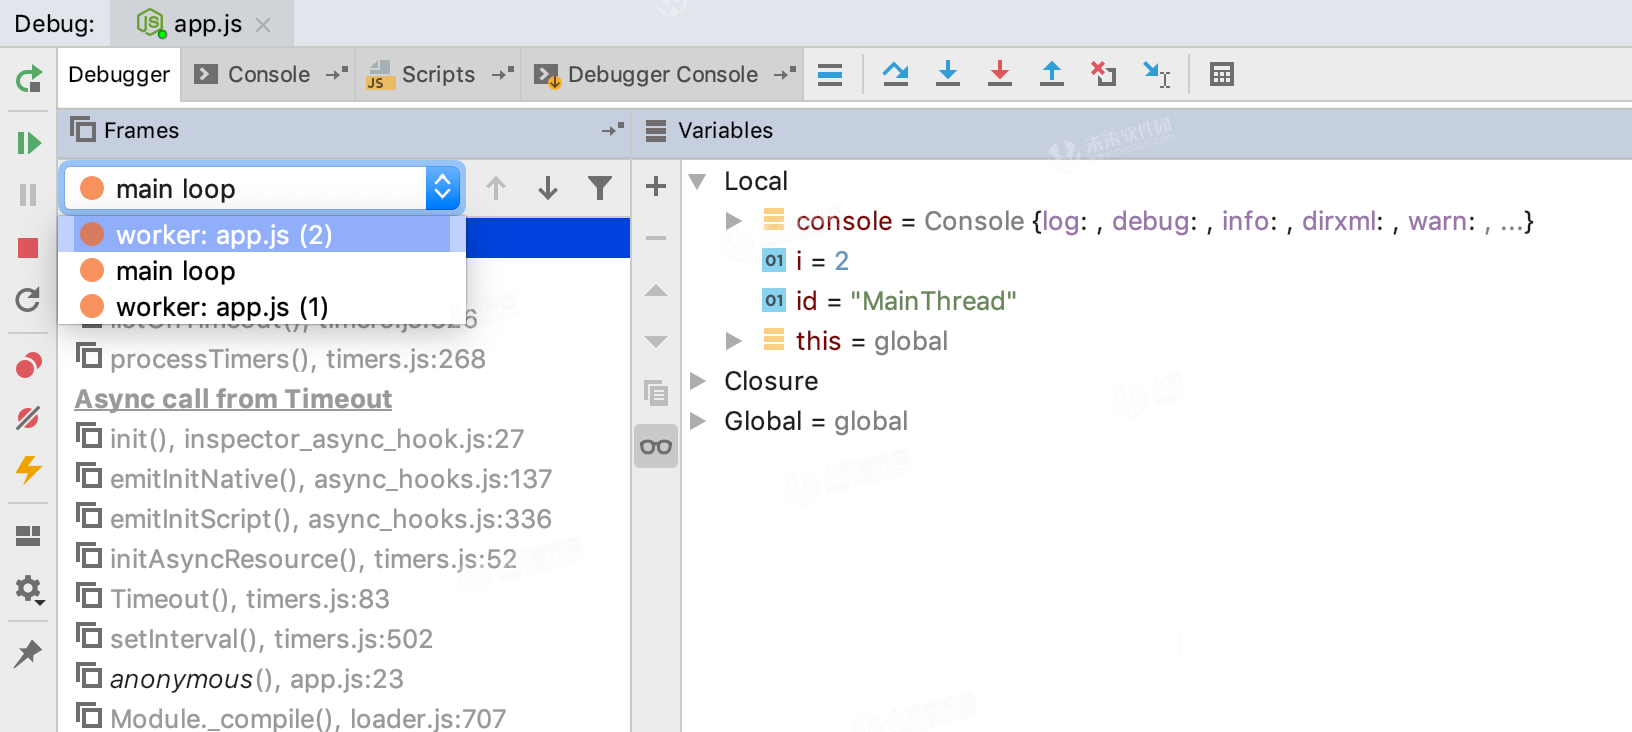Expand the Global = global node
This screenshot has height=732, width=1632.
tap(698, 421)
